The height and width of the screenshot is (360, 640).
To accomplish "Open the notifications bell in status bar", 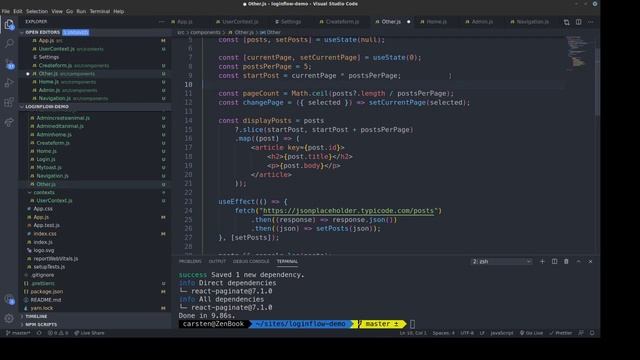I will (x=592, y=333).
